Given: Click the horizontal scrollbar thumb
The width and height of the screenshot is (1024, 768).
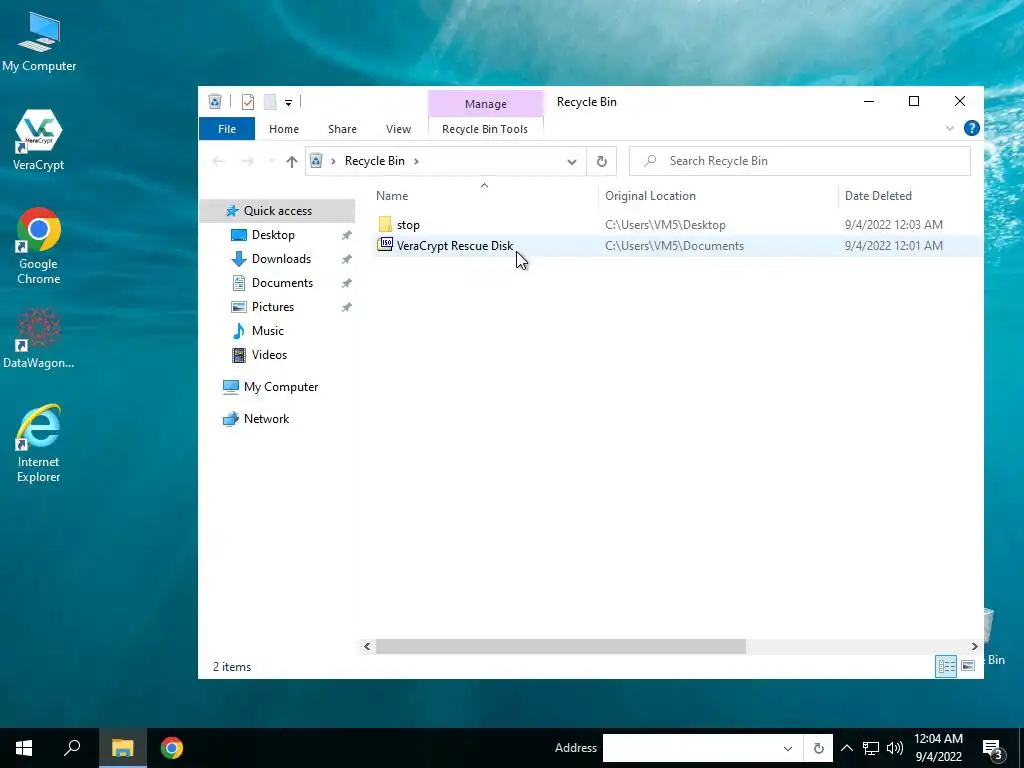Looking at the screenshot, I should point(560,647).
